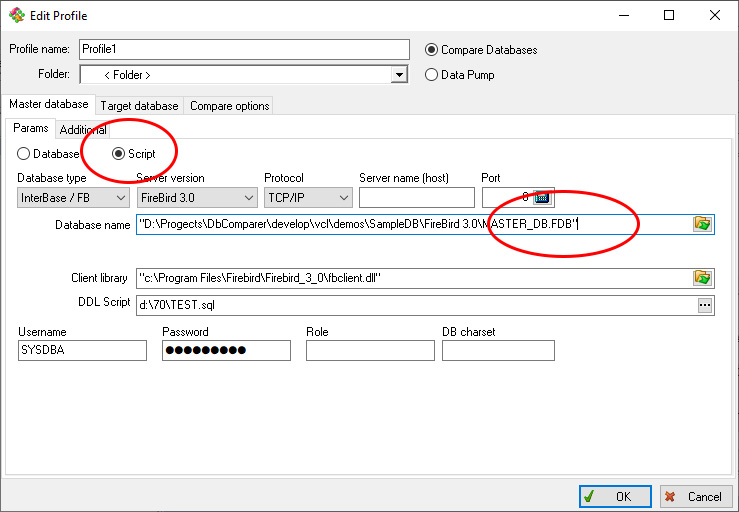Click into the Profile name text field

244,50
